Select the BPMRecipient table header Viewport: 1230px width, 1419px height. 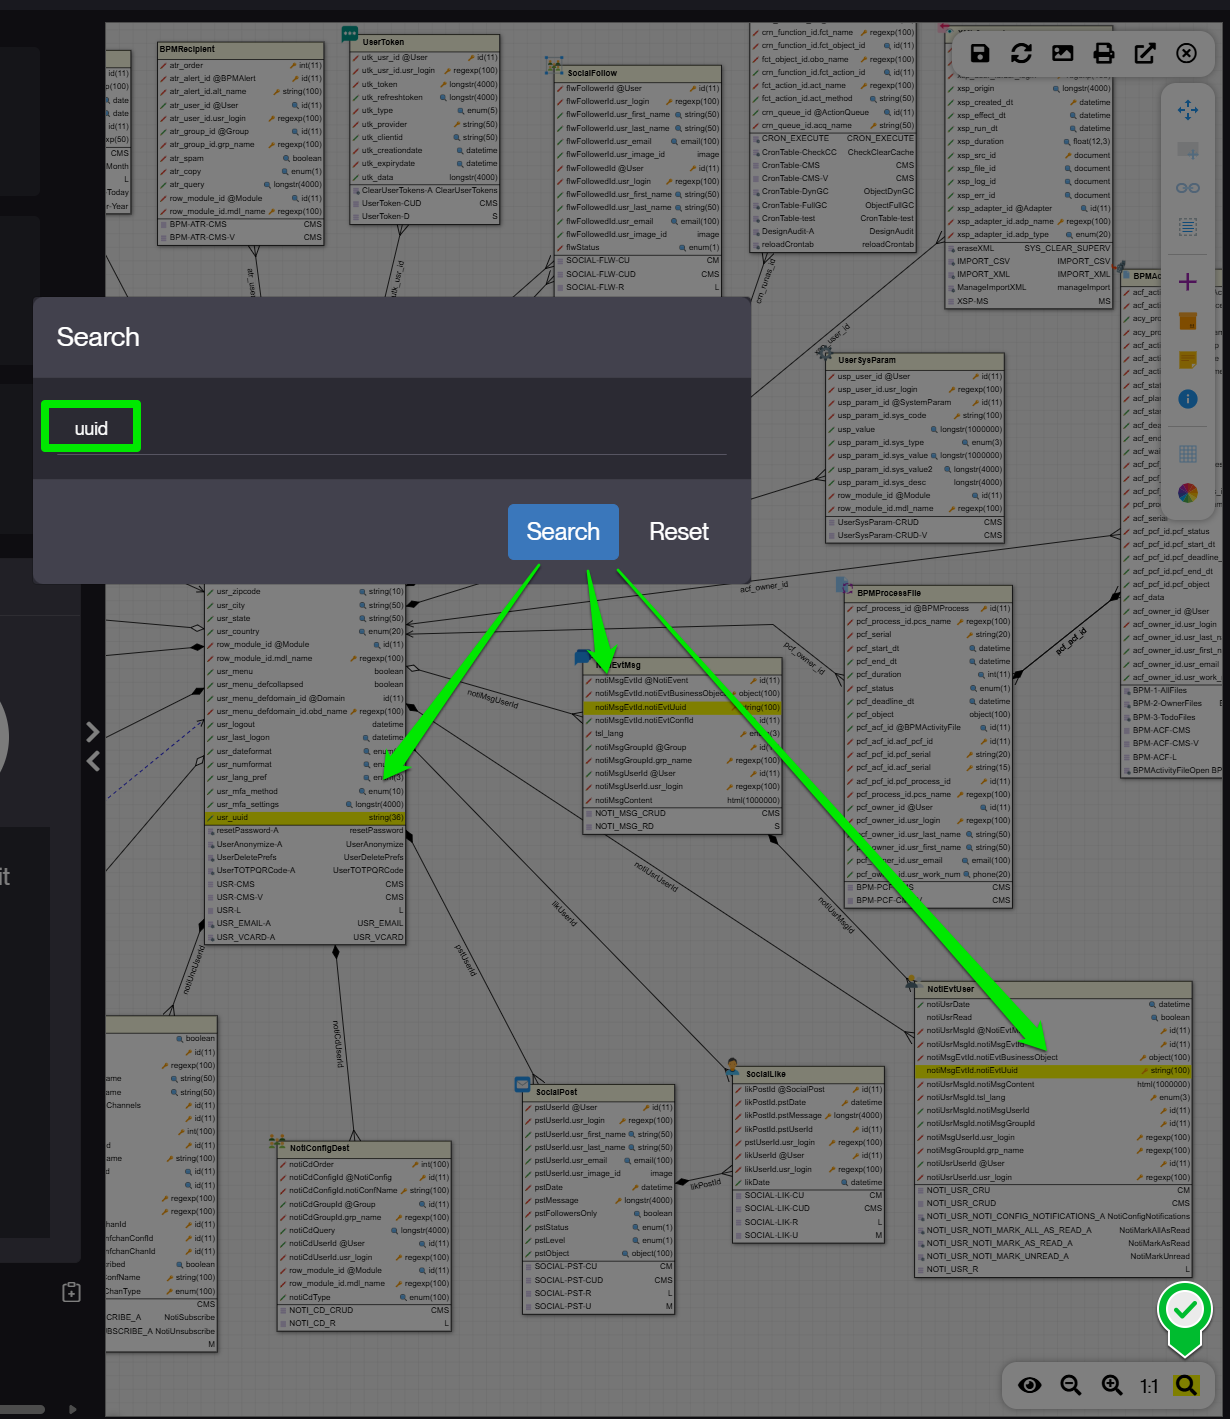click(x=240, y=49)
